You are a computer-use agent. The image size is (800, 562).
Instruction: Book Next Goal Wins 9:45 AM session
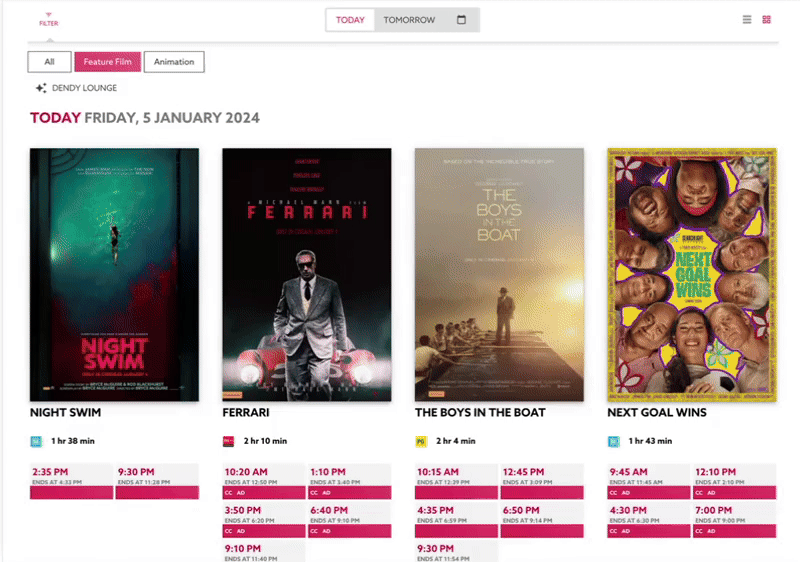[648, 481]
